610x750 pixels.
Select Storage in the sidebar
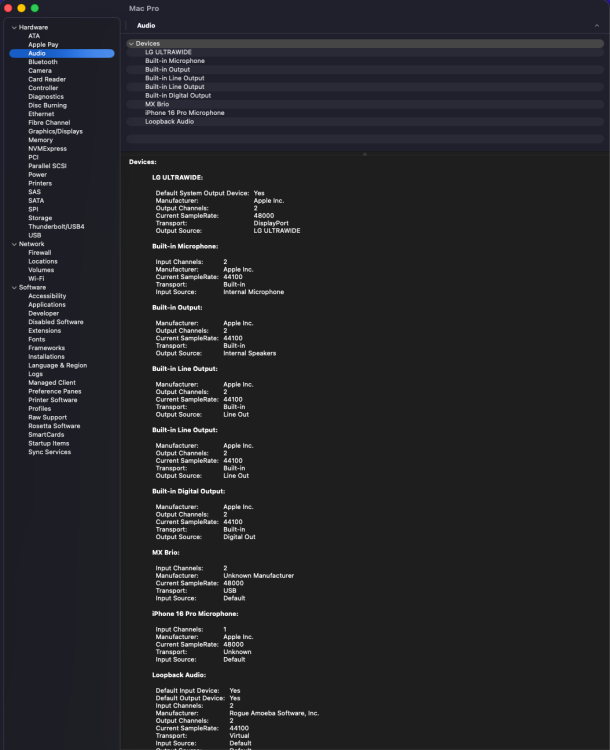[40, 218]
